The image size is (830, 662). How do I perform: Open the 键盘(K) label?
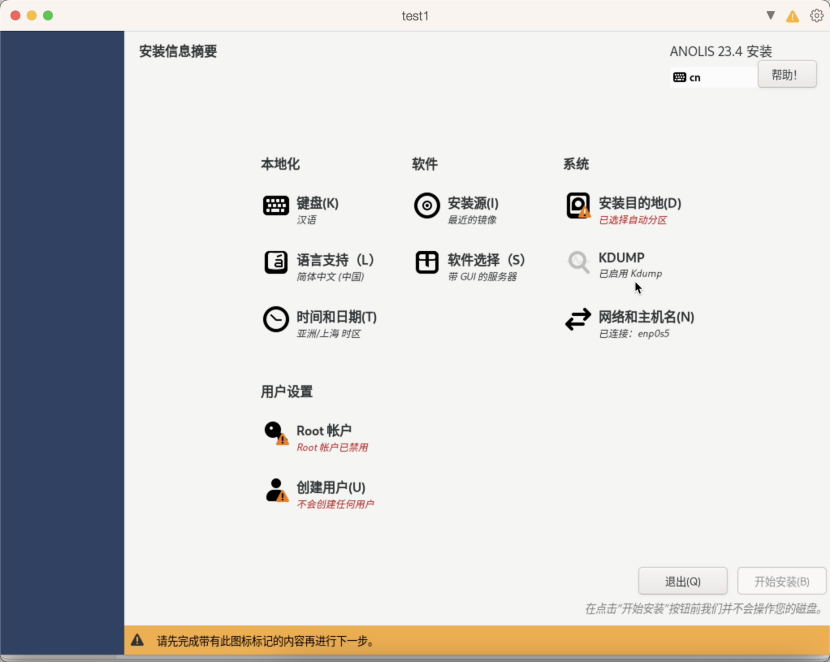point(317,203)
